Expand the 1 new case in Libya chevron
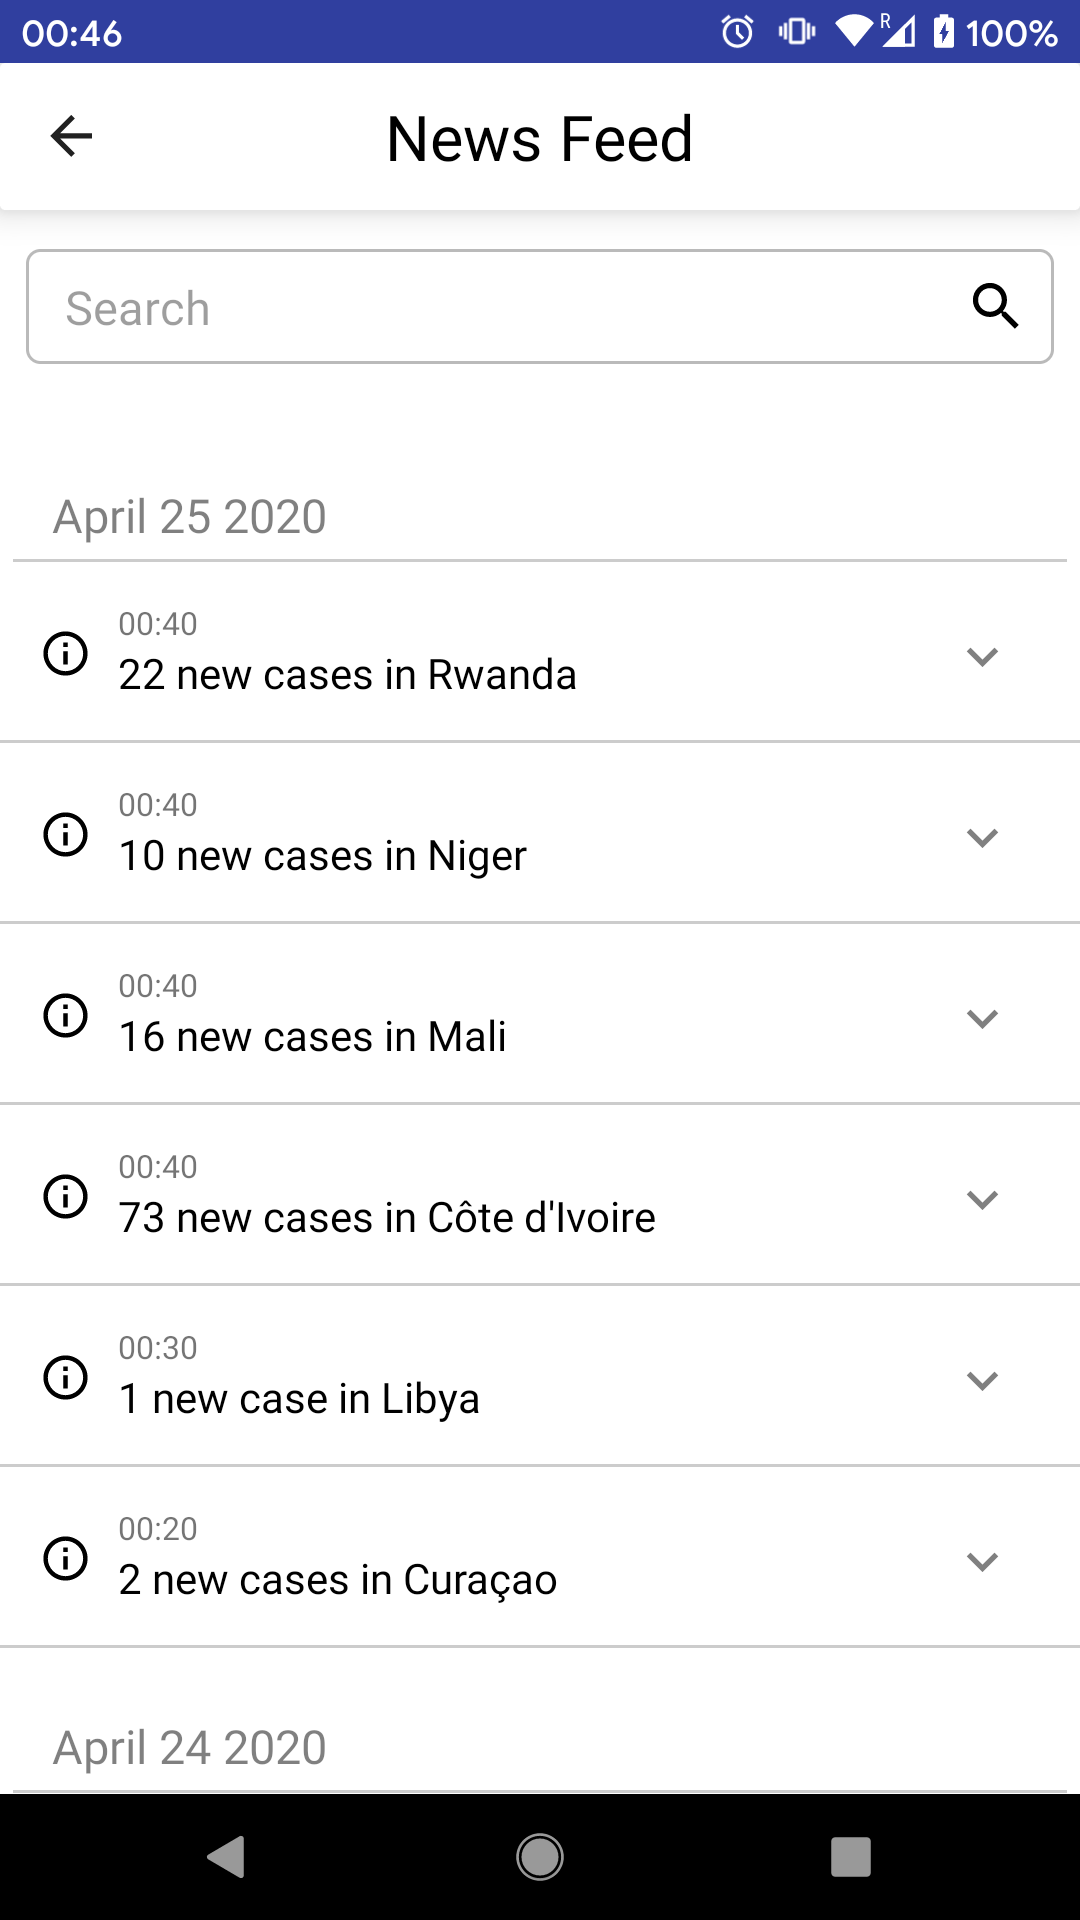This screenshot has width=1080, height=1920. [x=982, y=1381]
